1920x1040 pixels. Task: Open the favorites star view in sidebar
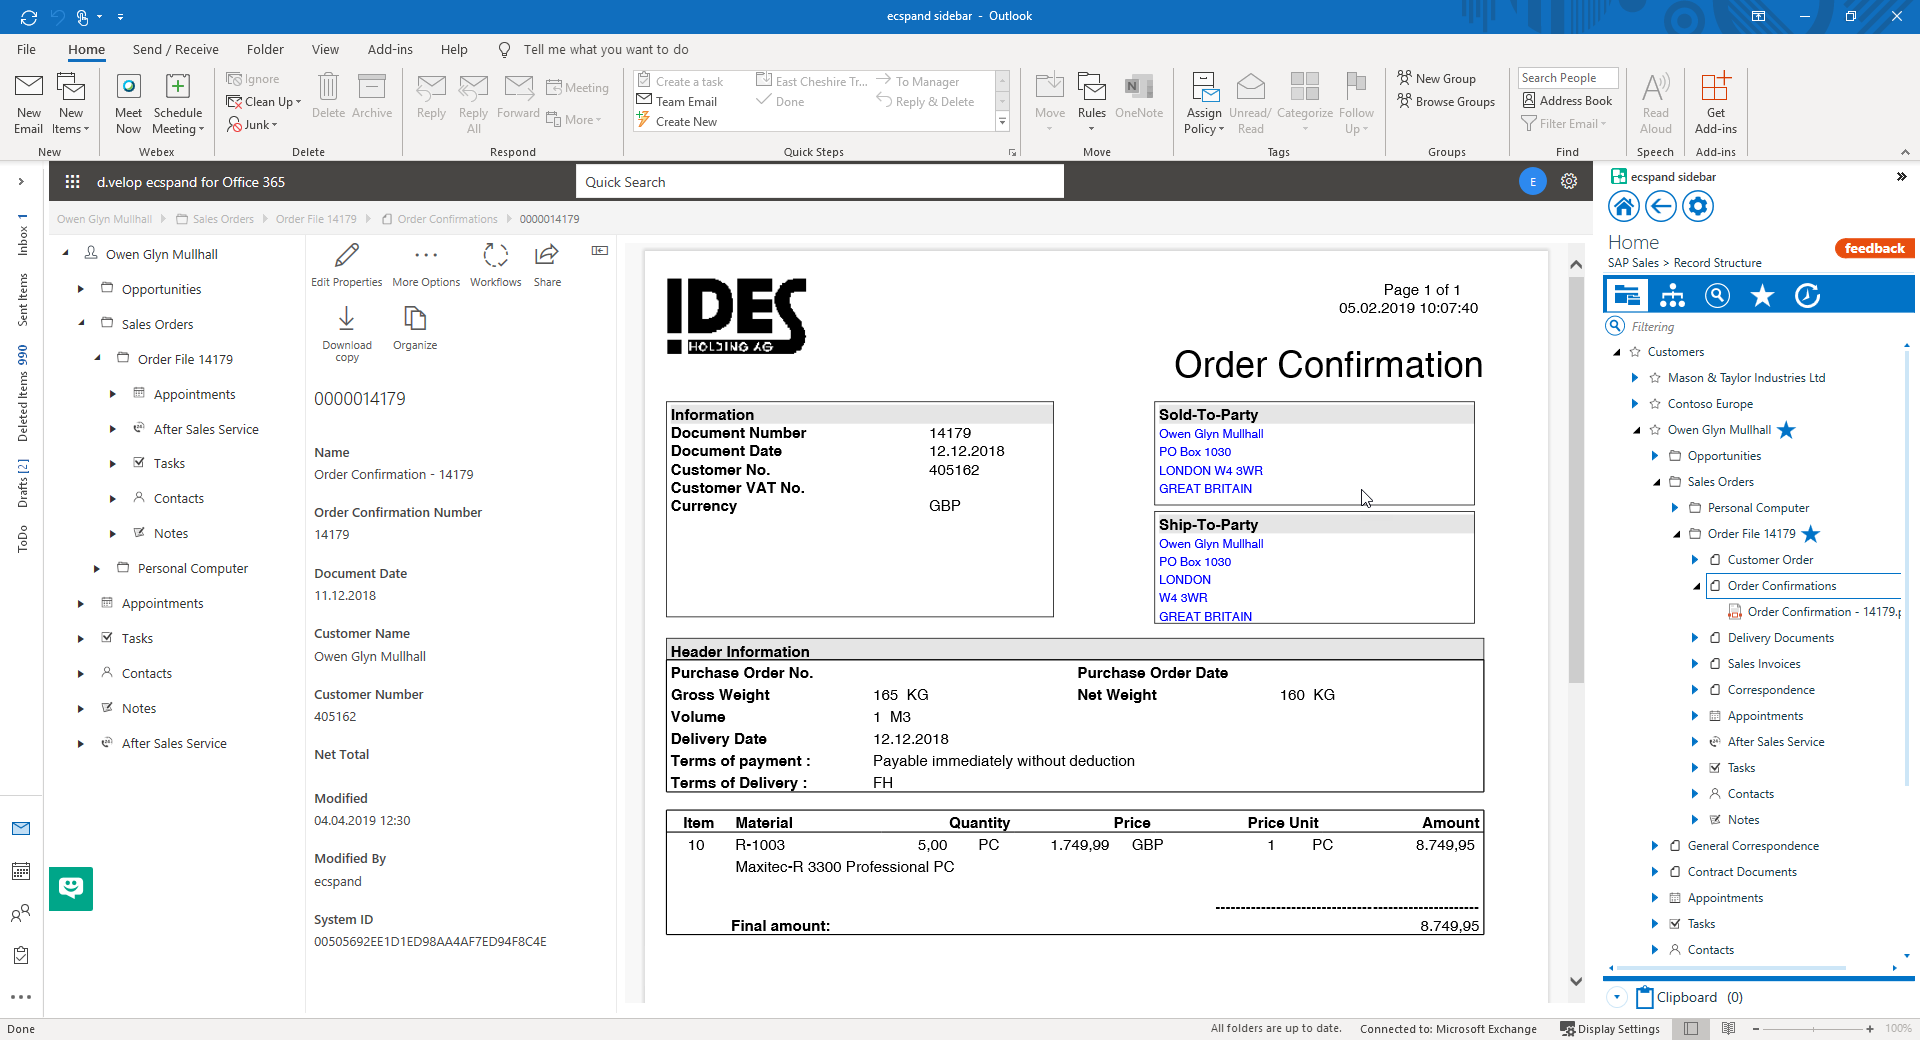click(1762, 296)
